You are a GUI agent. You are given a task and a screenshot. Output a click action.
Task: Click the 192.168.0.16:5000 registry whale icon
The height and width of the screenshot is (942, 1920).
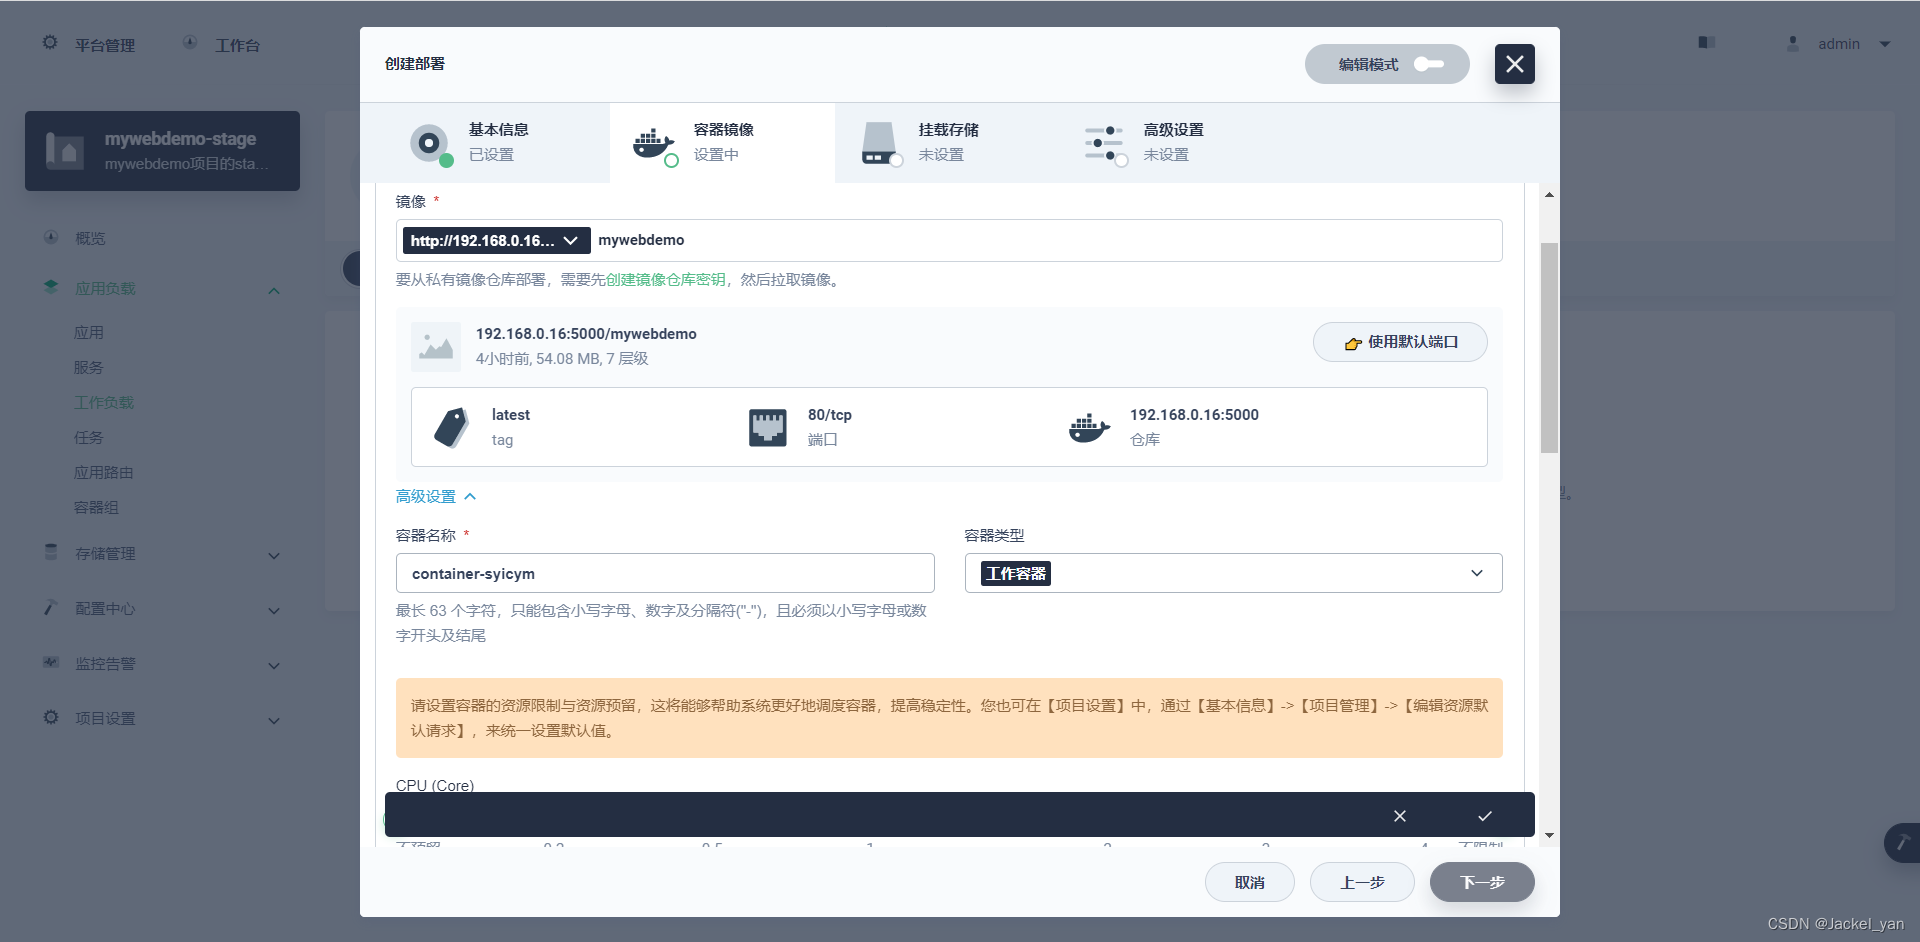tap(1089, 427)
